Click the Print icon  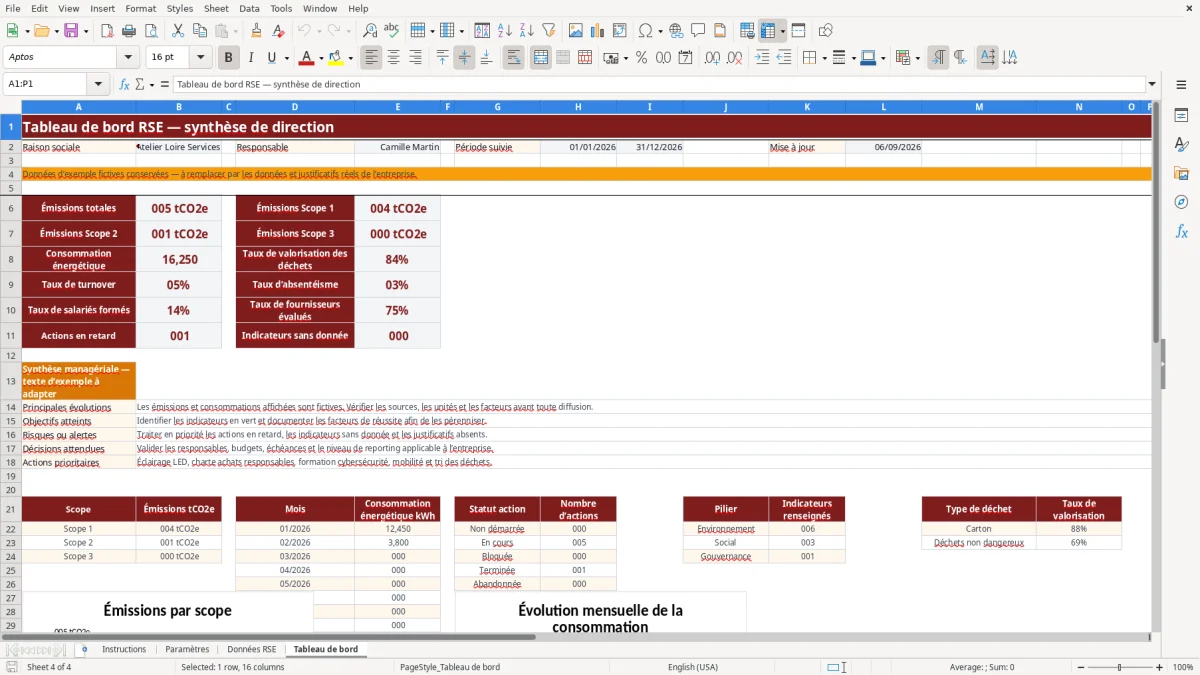coord(130,31)
